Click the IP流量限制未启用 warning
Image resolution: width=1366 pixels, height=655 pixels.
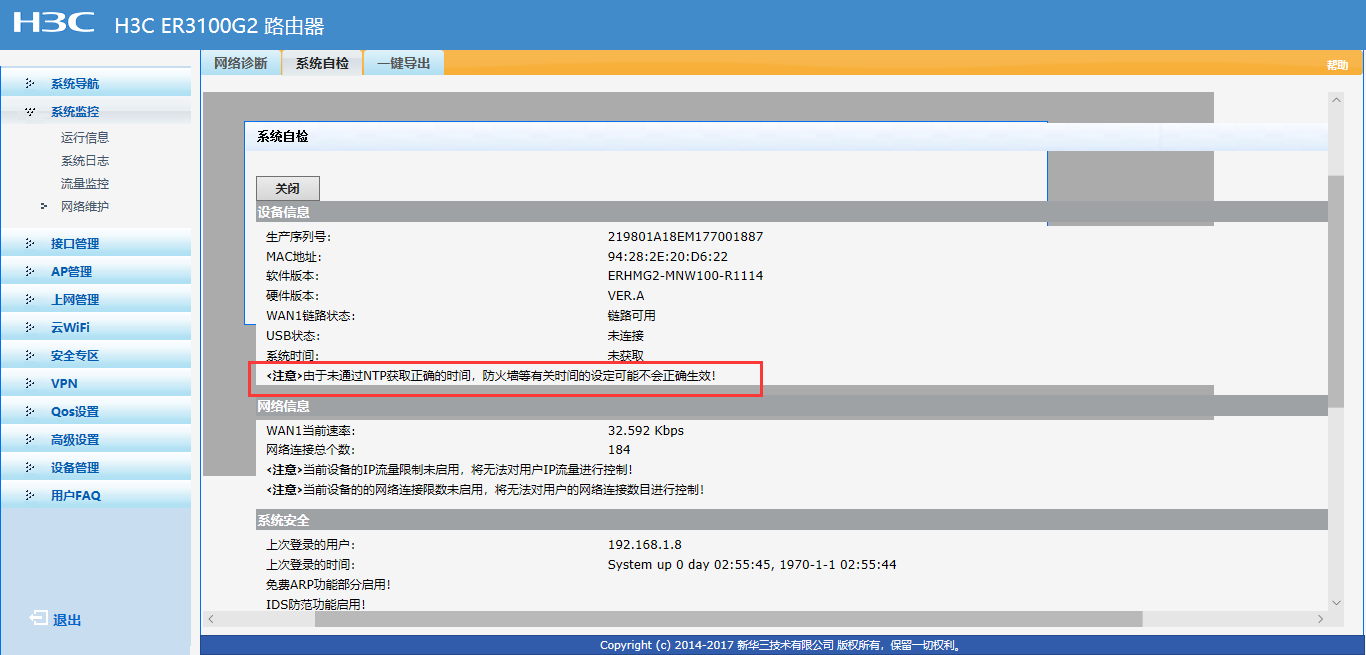click(449, 470)
